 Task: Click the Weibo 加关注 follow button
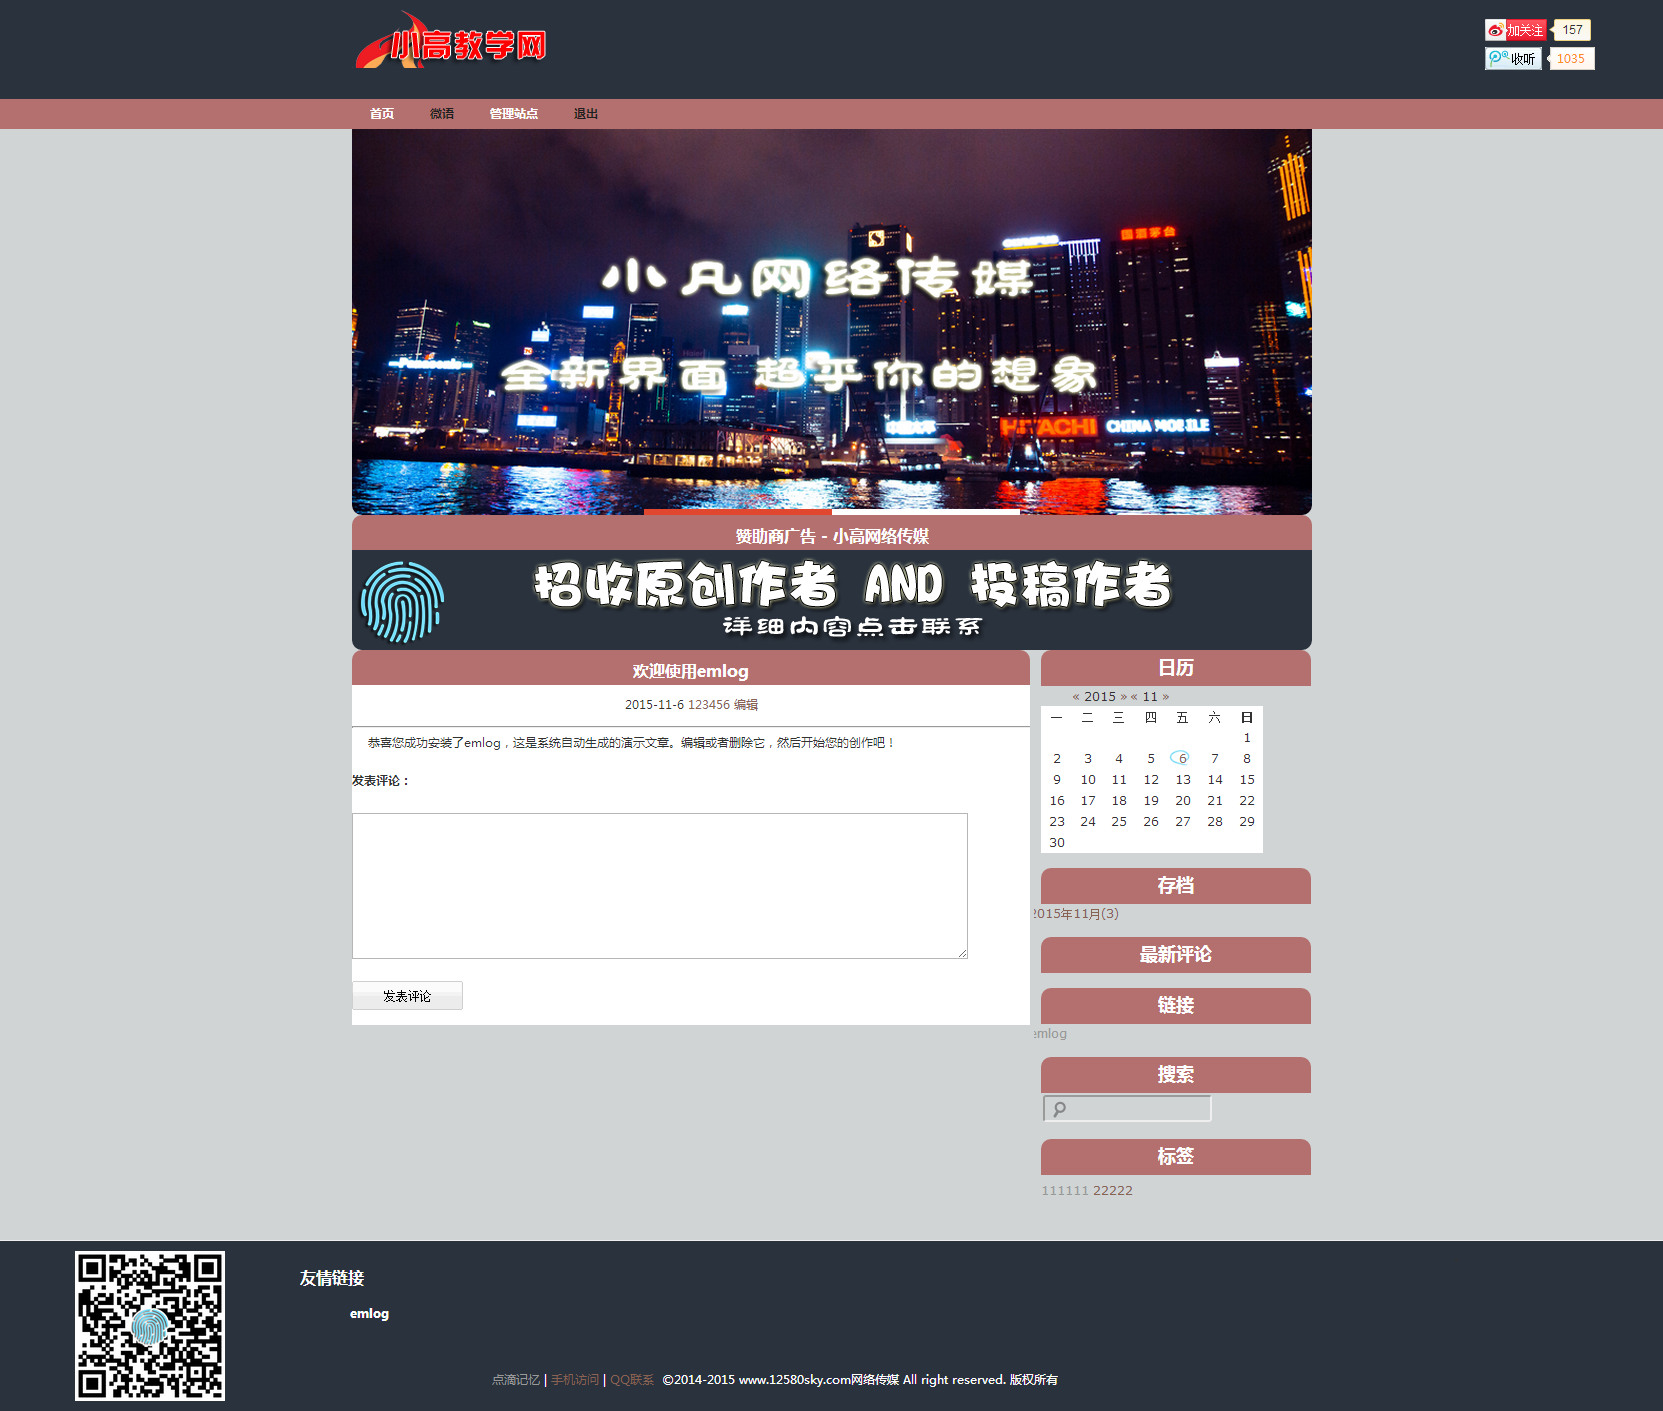1515,30
